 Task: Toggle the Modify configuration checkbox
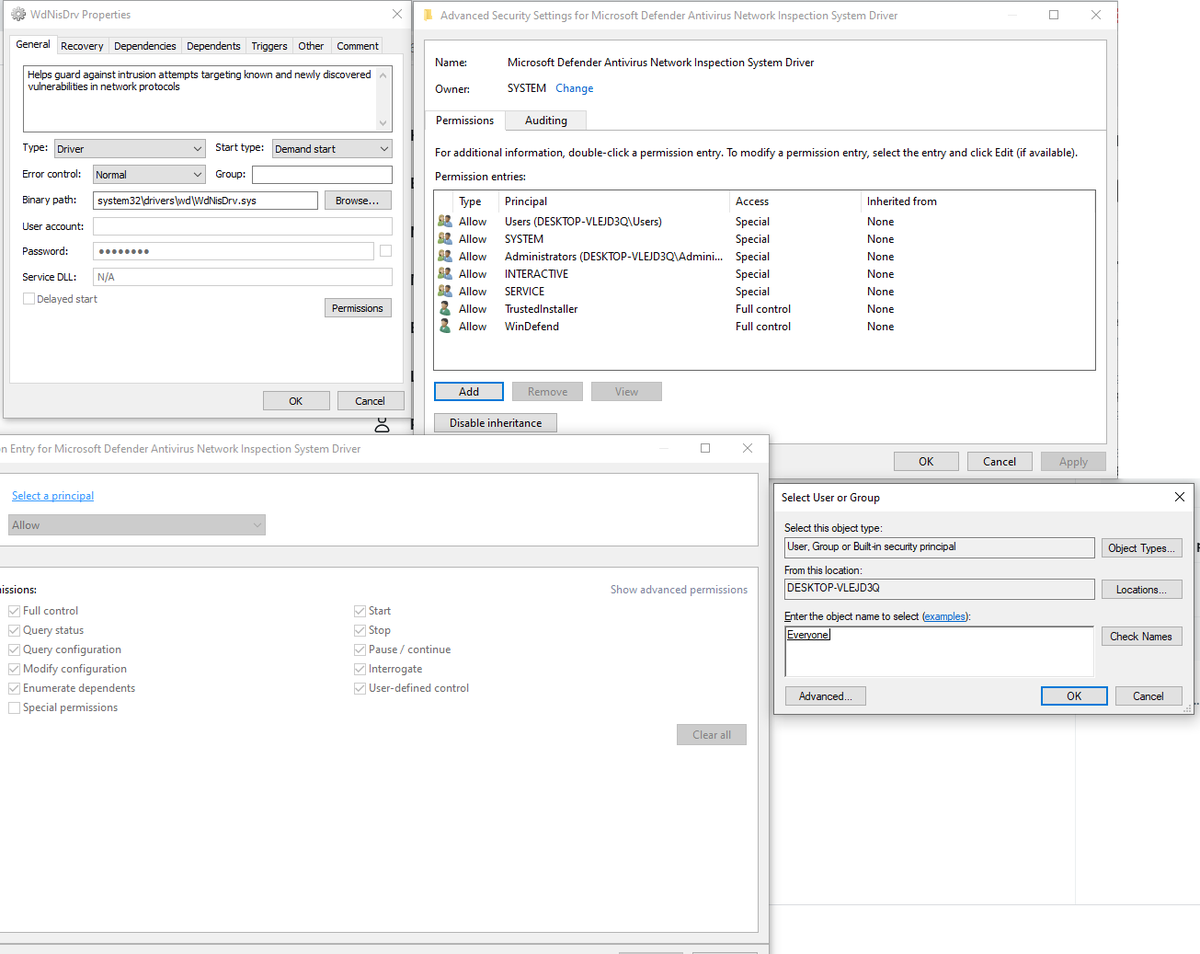[x=14, y=669]
